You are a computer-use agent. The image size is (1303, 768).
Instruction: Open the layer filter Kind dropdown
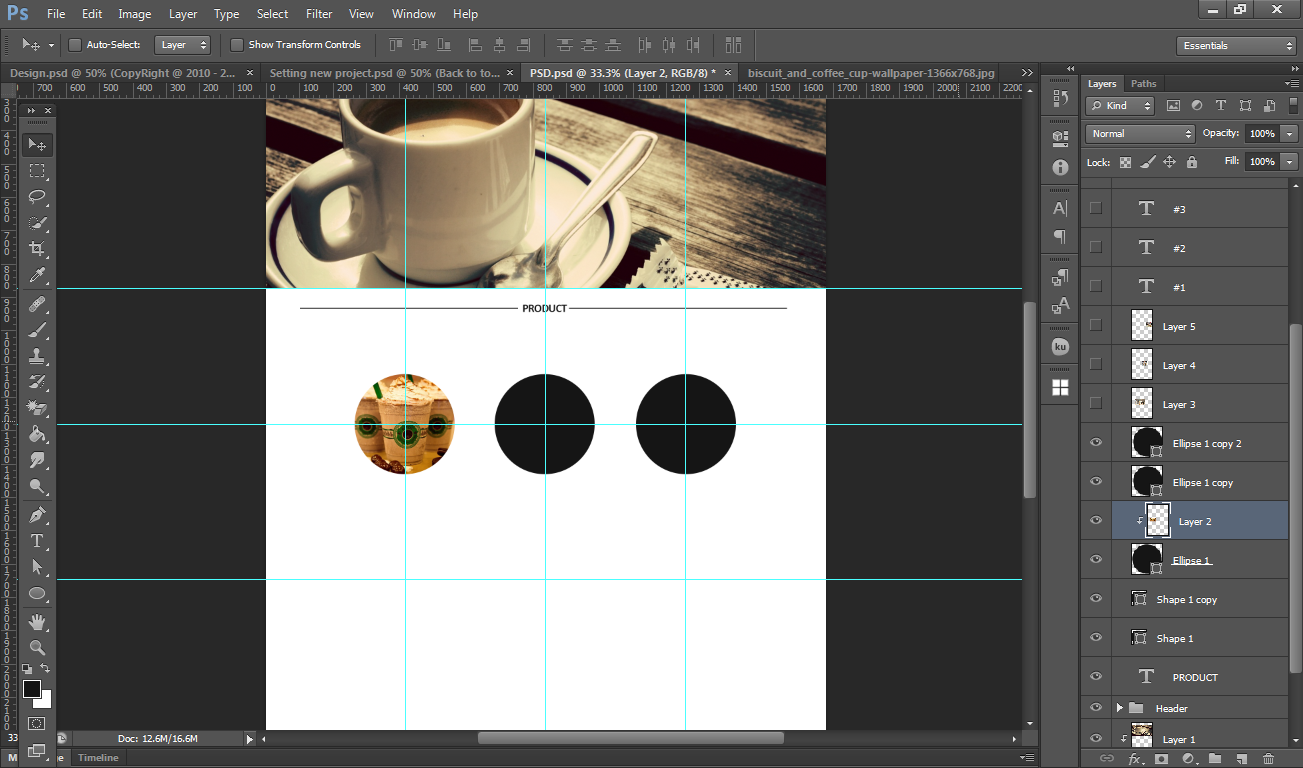pyautogui.click(x=1120, y=105)
